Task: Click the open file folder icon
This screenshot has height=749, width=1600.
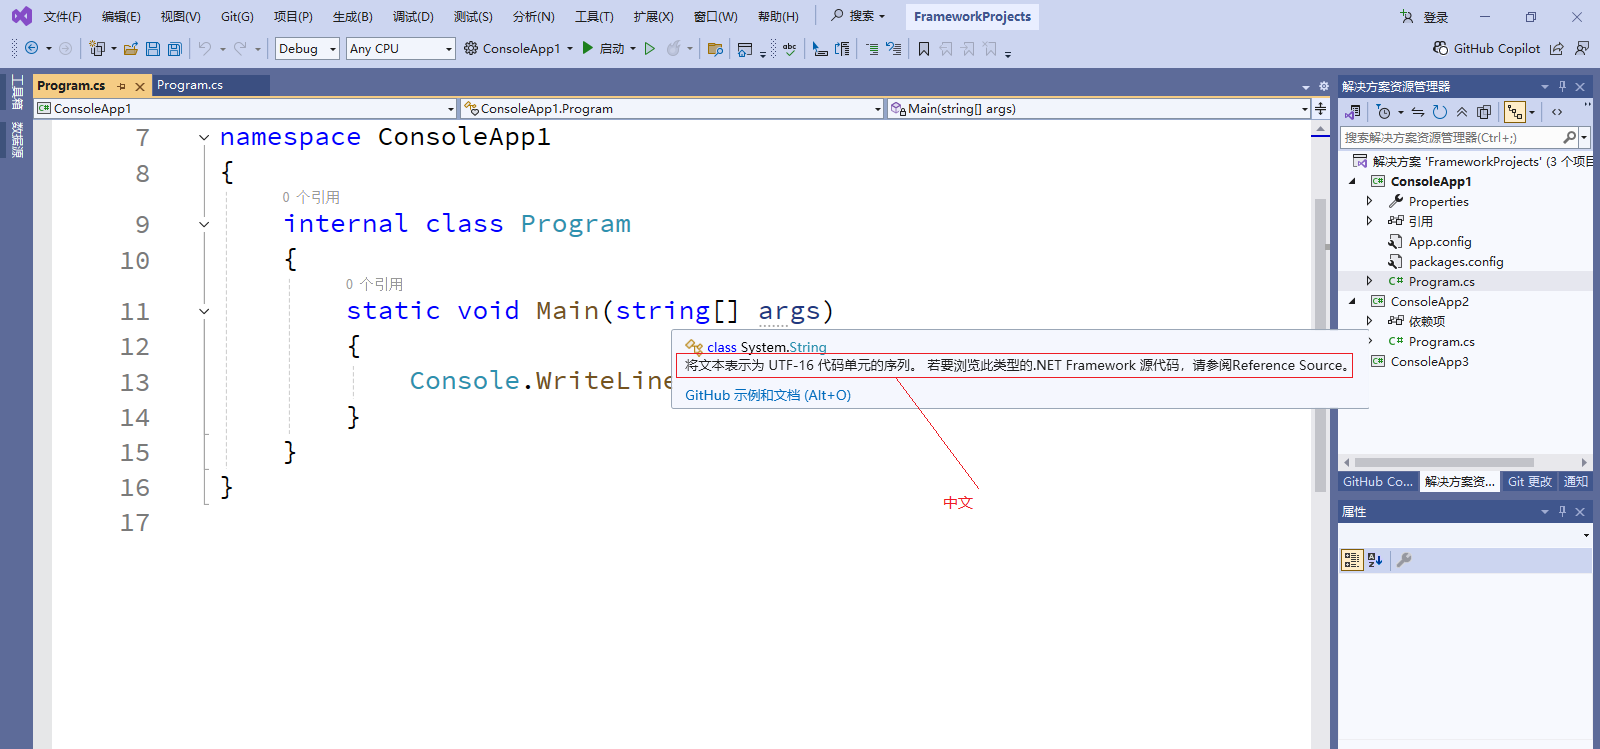Action: pos(131,48)
